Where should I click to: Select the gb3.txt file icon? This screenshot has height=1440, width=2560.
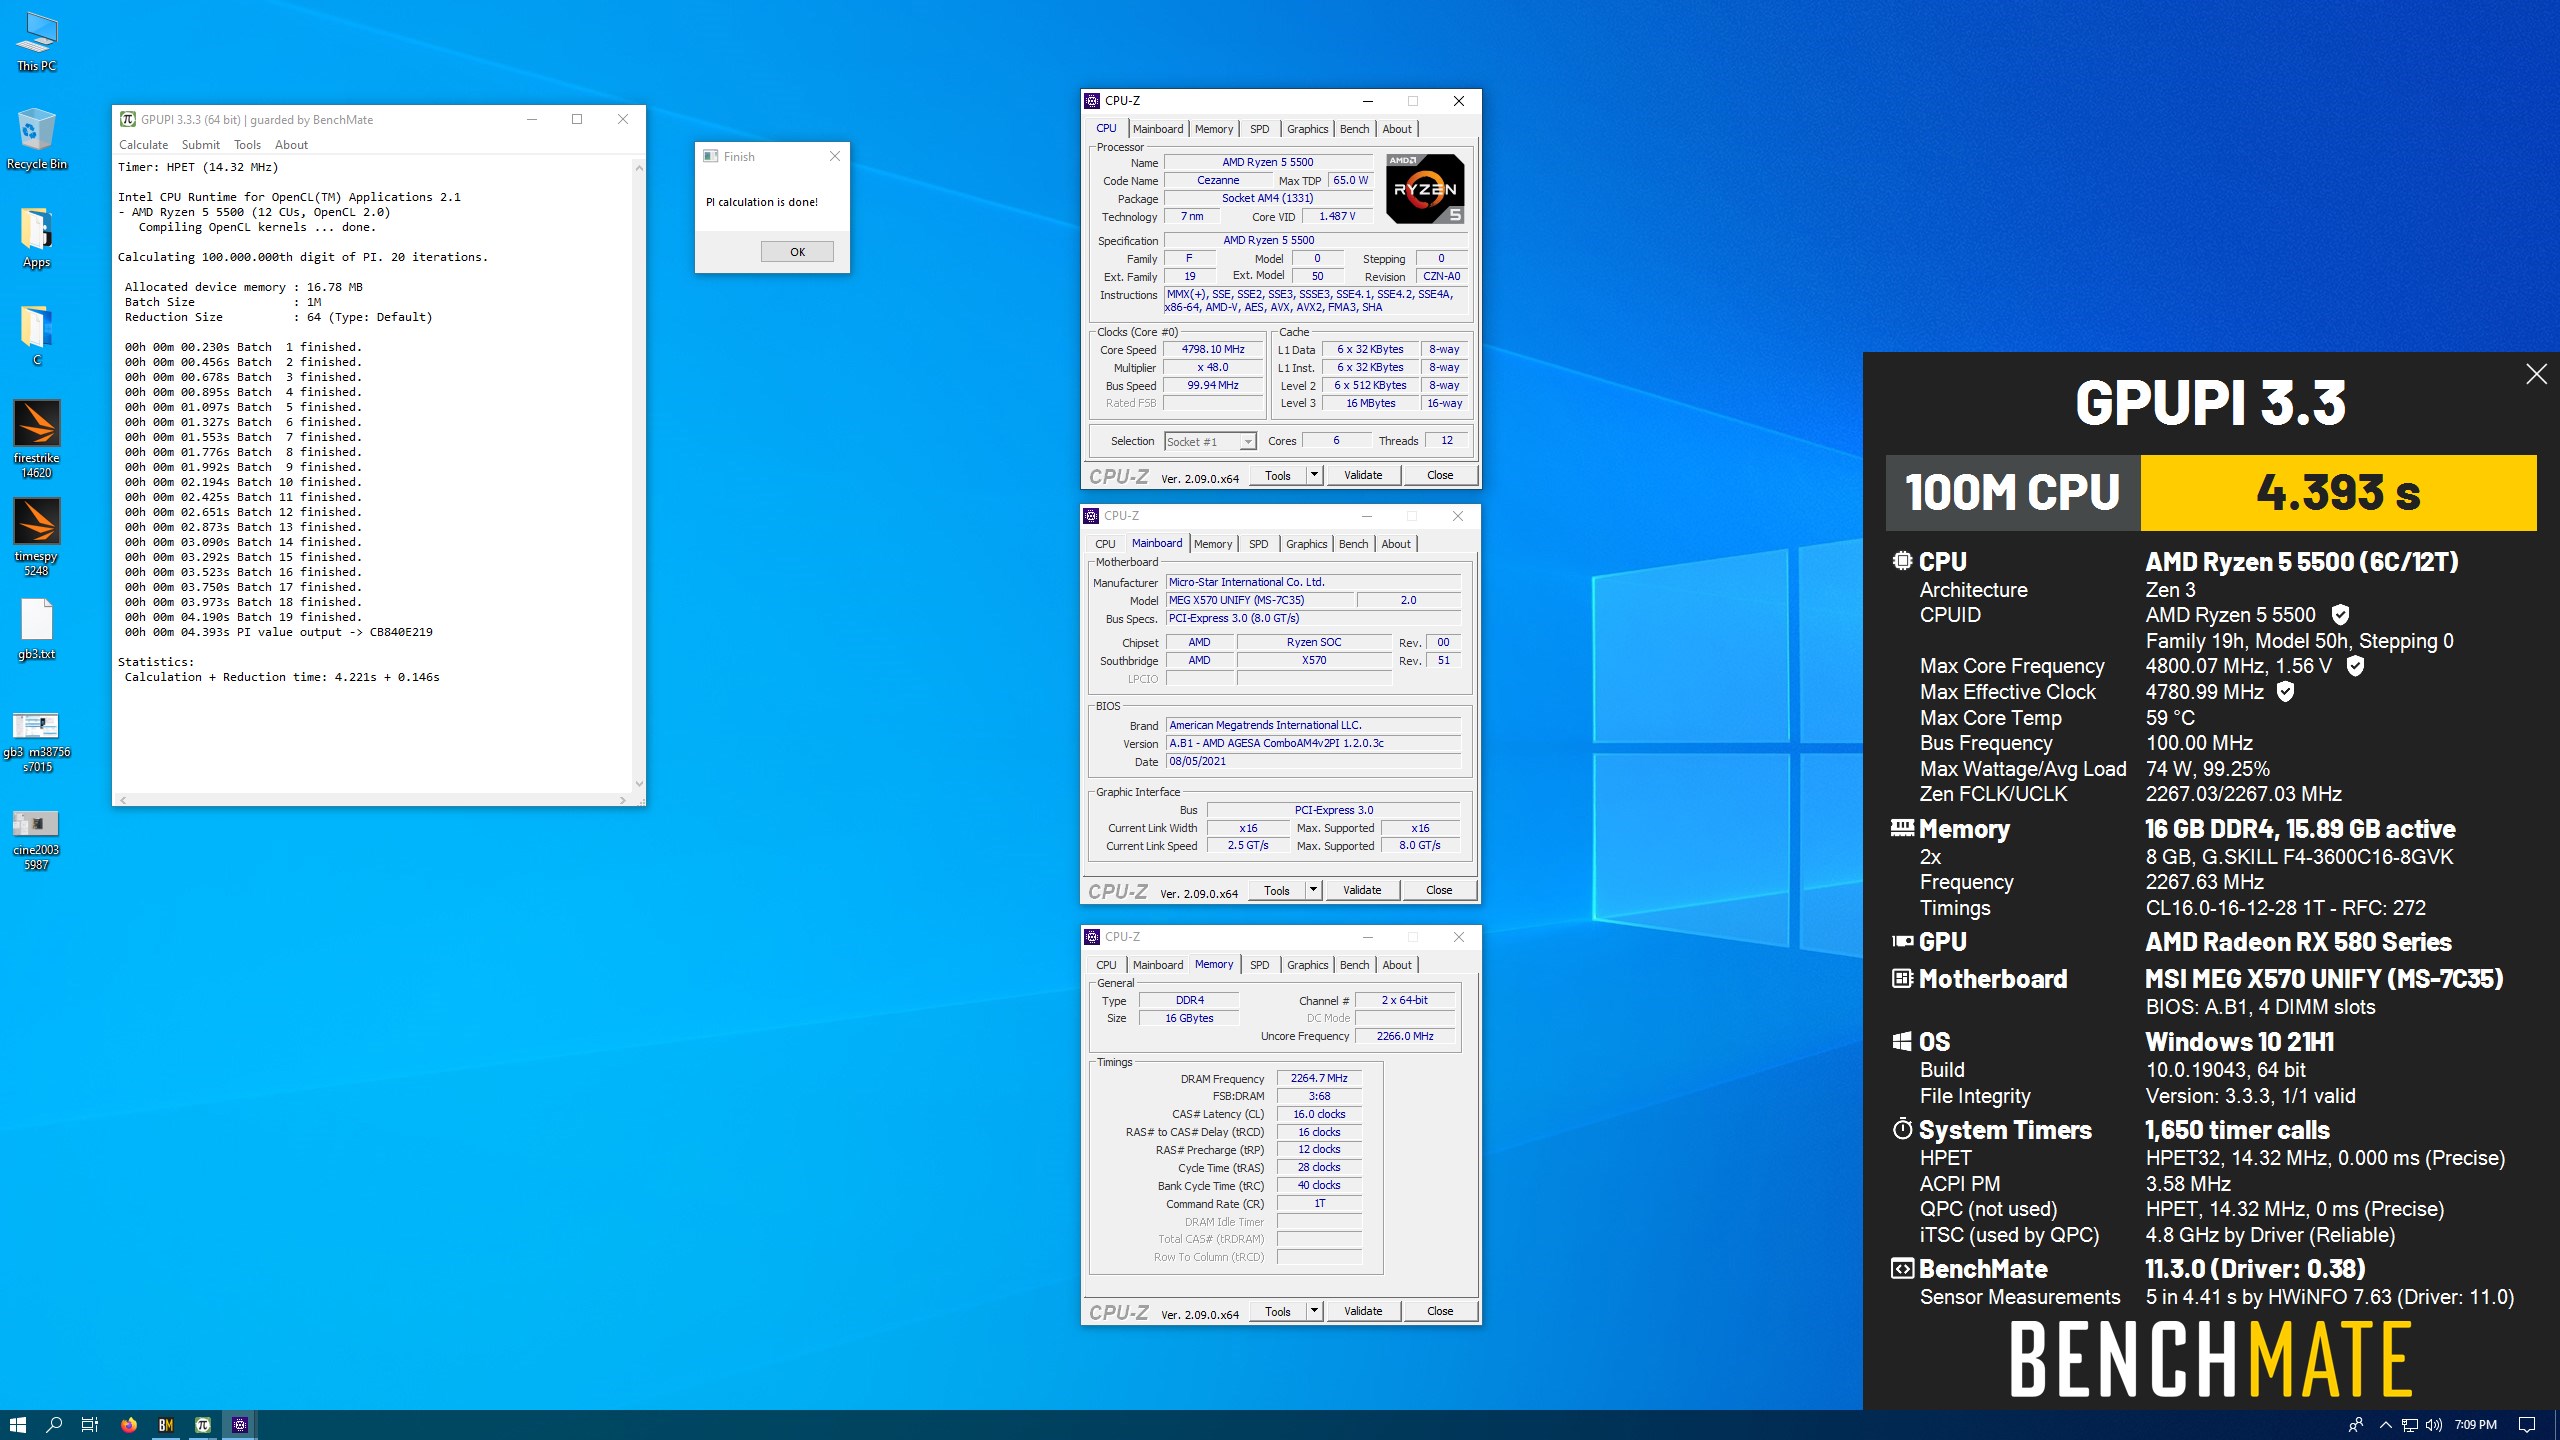[x=37, y=630]
